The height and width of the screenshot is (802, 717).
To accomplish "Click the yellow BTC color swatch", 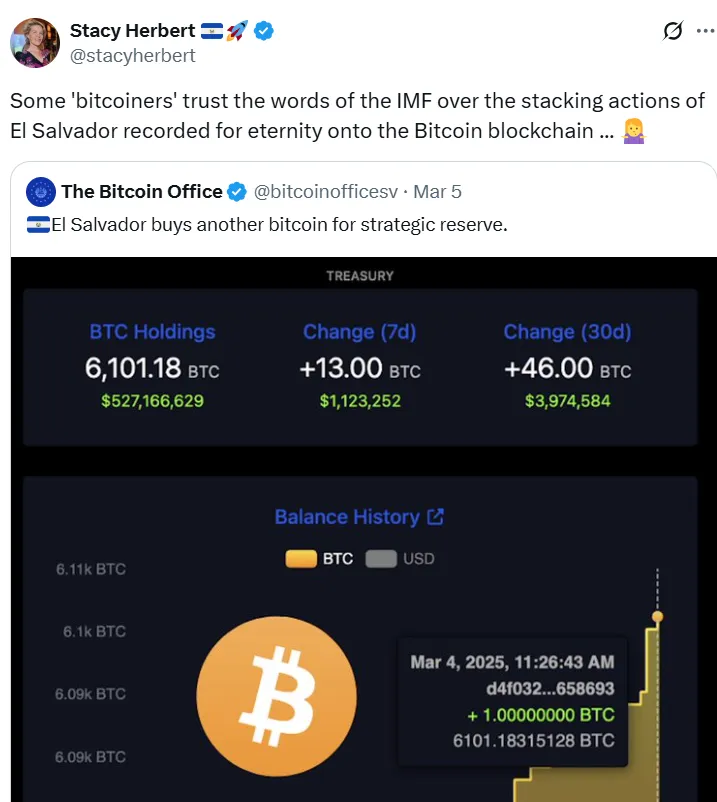I will (301, 558).
